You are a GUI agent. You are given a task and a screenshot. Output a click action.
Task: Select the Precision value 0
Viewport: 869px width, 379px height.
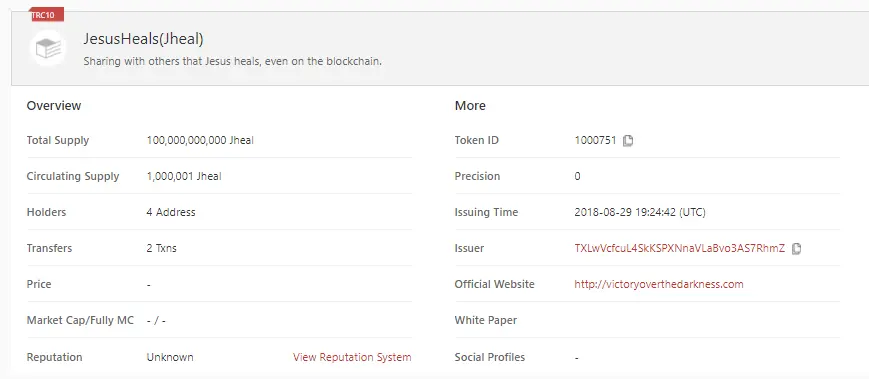tap(577, 177)
